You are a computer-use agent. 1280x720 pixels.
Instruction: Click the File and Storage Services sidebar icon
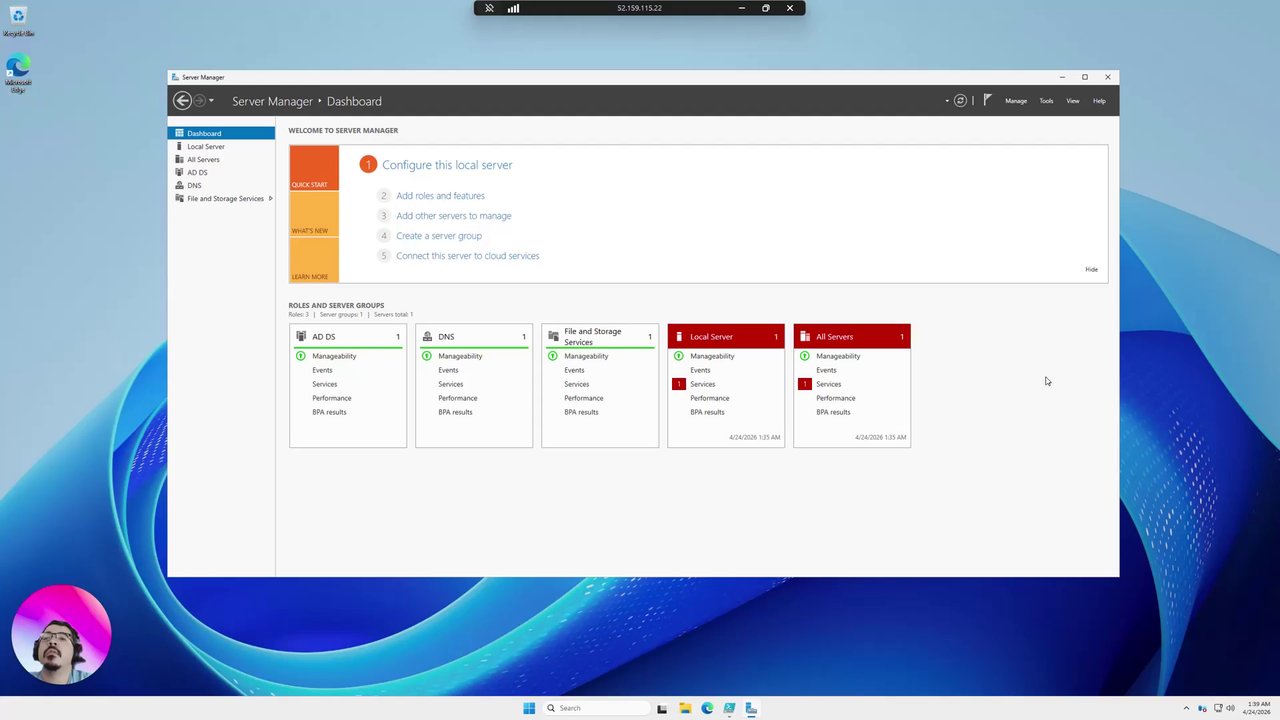(179, 198)
